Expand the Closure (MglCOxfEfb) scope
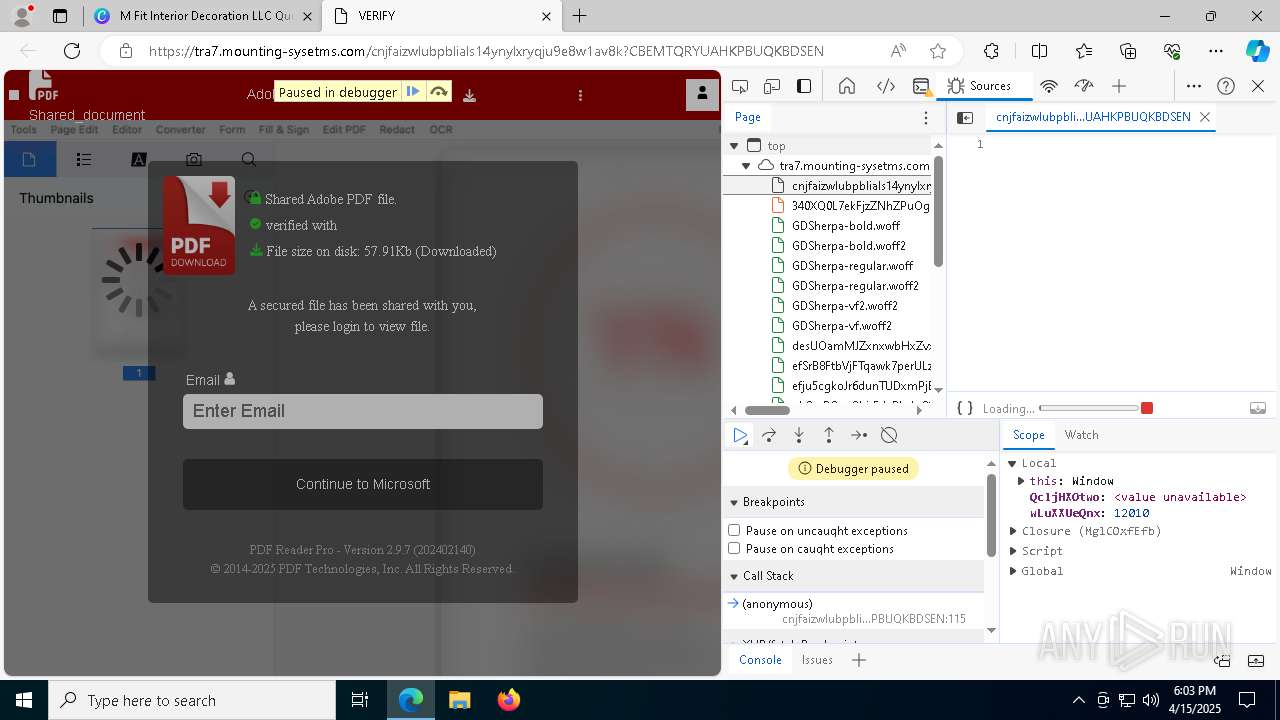The image size is (1280, 720). (1013, 531)
